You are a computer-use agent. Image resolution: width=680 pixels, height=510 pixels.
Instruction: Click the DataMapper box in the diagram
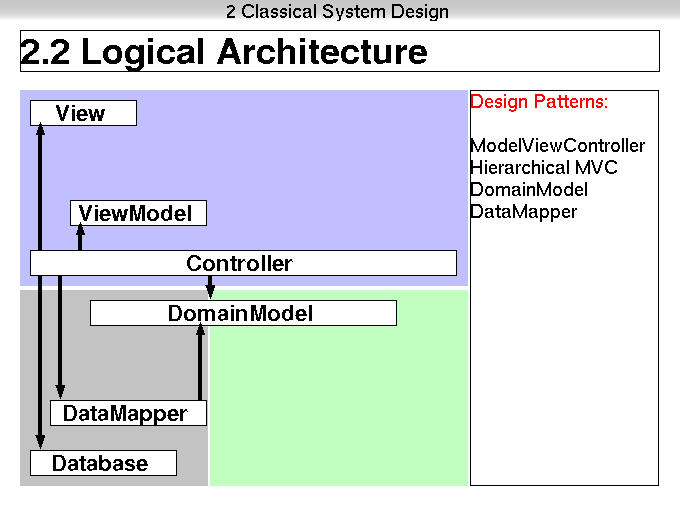(x=128, y=413)
